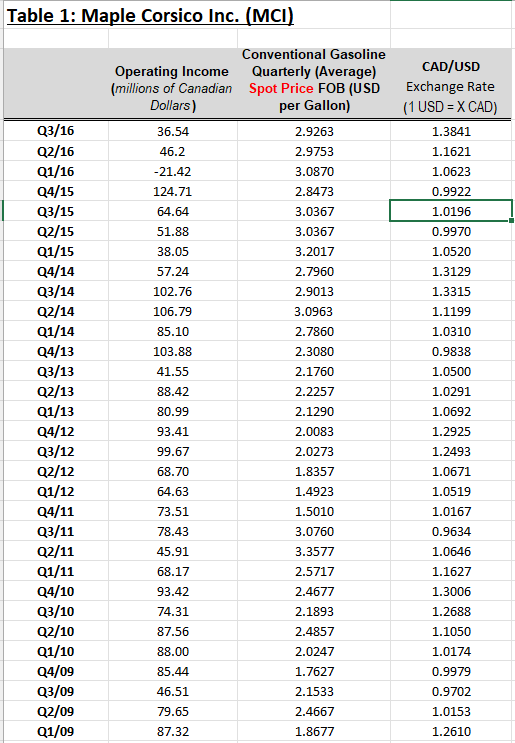The height and width of the screenshot is (743, 515).
Task: Select the exchange rate cell 1.3841
Action: [451, 131]
